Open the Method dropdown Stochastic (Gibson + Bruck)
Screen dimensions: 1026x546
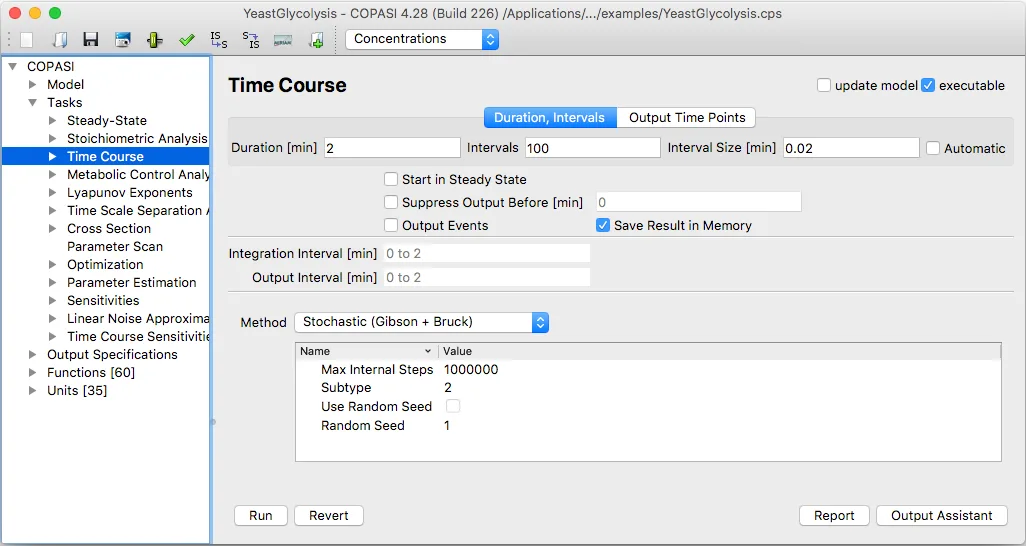coord(421,322)
